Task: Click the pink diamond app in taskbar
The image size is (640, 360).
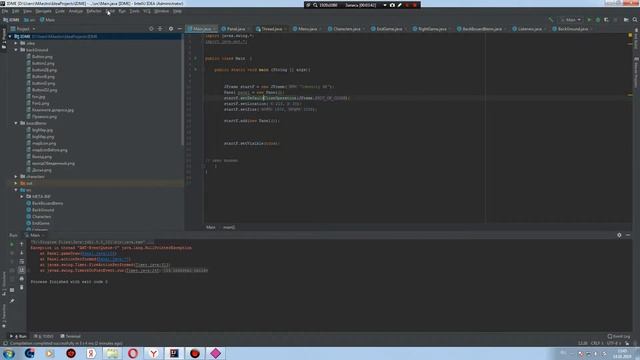Action: point(216,353)
